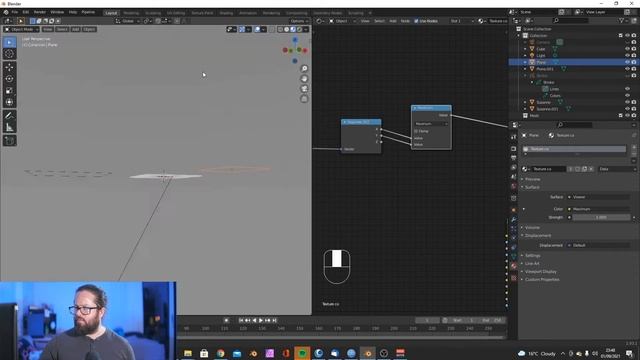Image resolution: width=640 pixels, height=360 pixels.
Task: Open File Explorer from the Windows taskbar
Action: tap(188, 353)
